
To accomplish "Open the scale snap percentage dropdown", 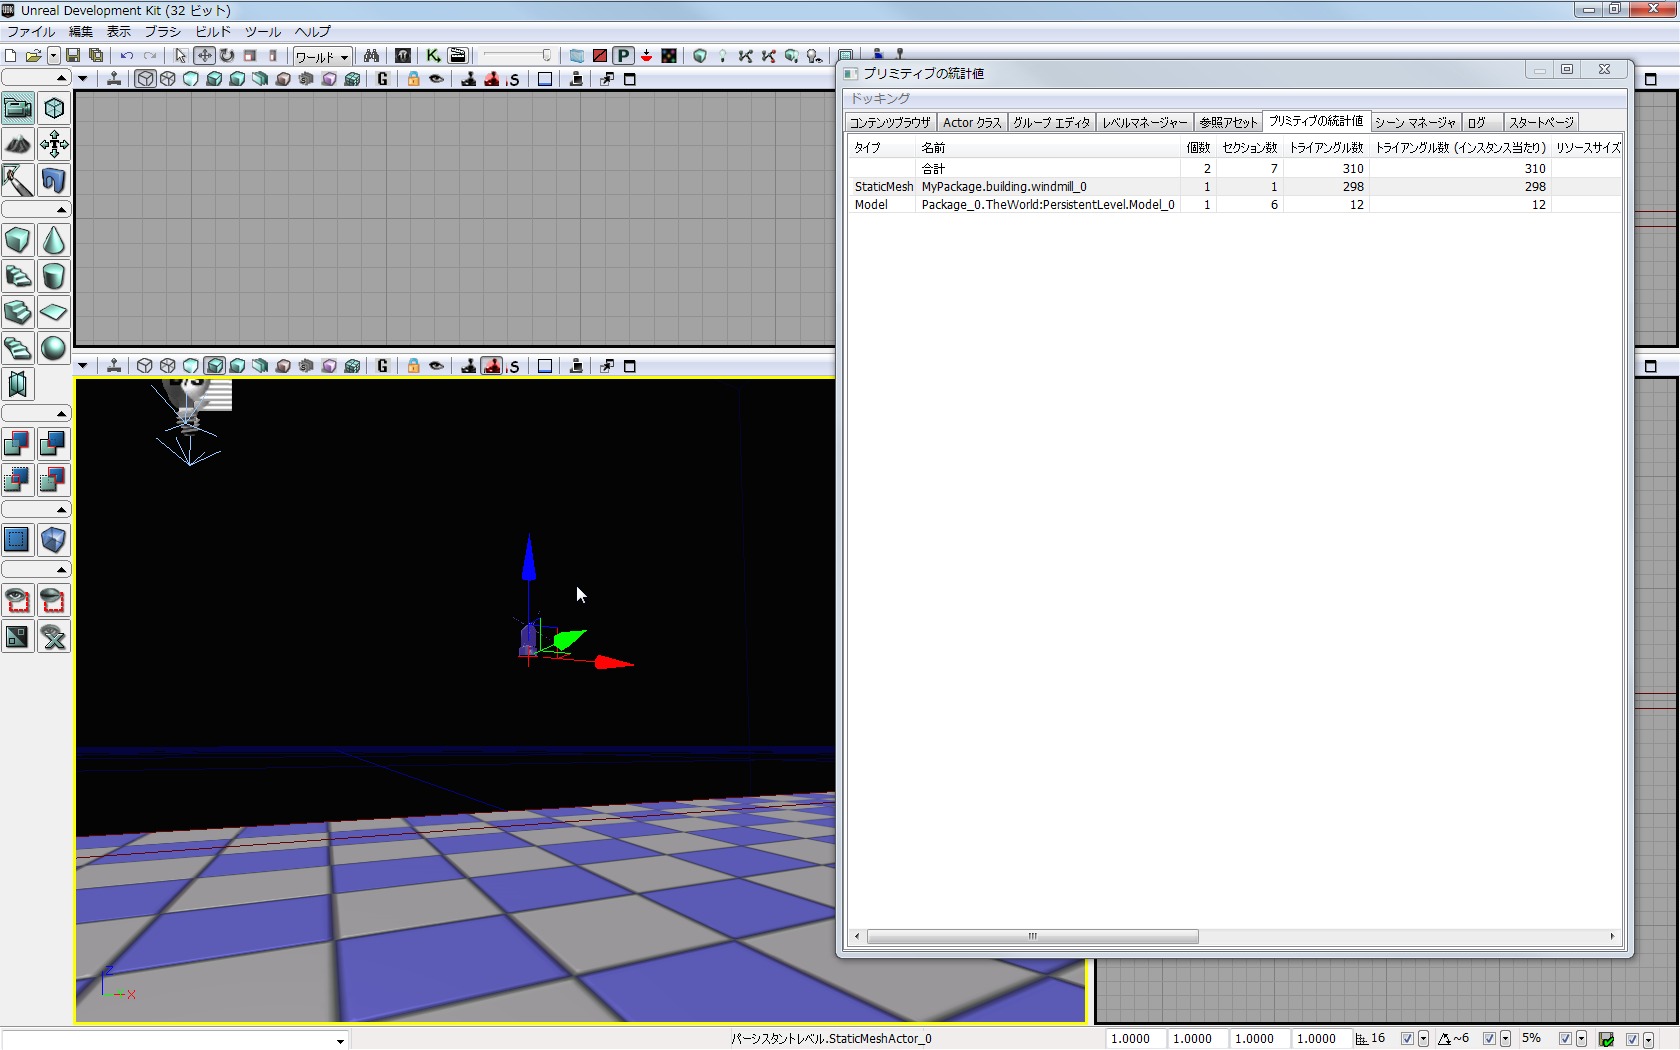I will (1581, 1039).
